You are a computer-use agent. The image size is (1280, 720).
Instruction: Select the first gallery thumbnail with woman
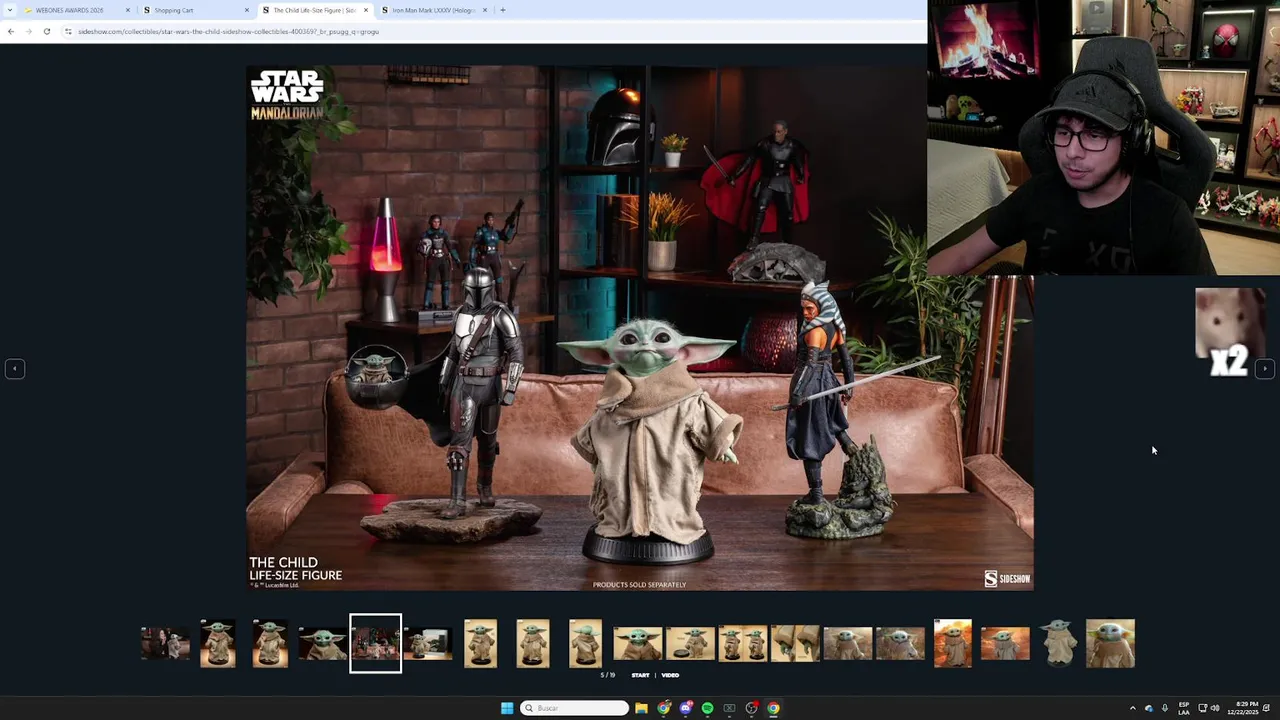pos(165,643)
